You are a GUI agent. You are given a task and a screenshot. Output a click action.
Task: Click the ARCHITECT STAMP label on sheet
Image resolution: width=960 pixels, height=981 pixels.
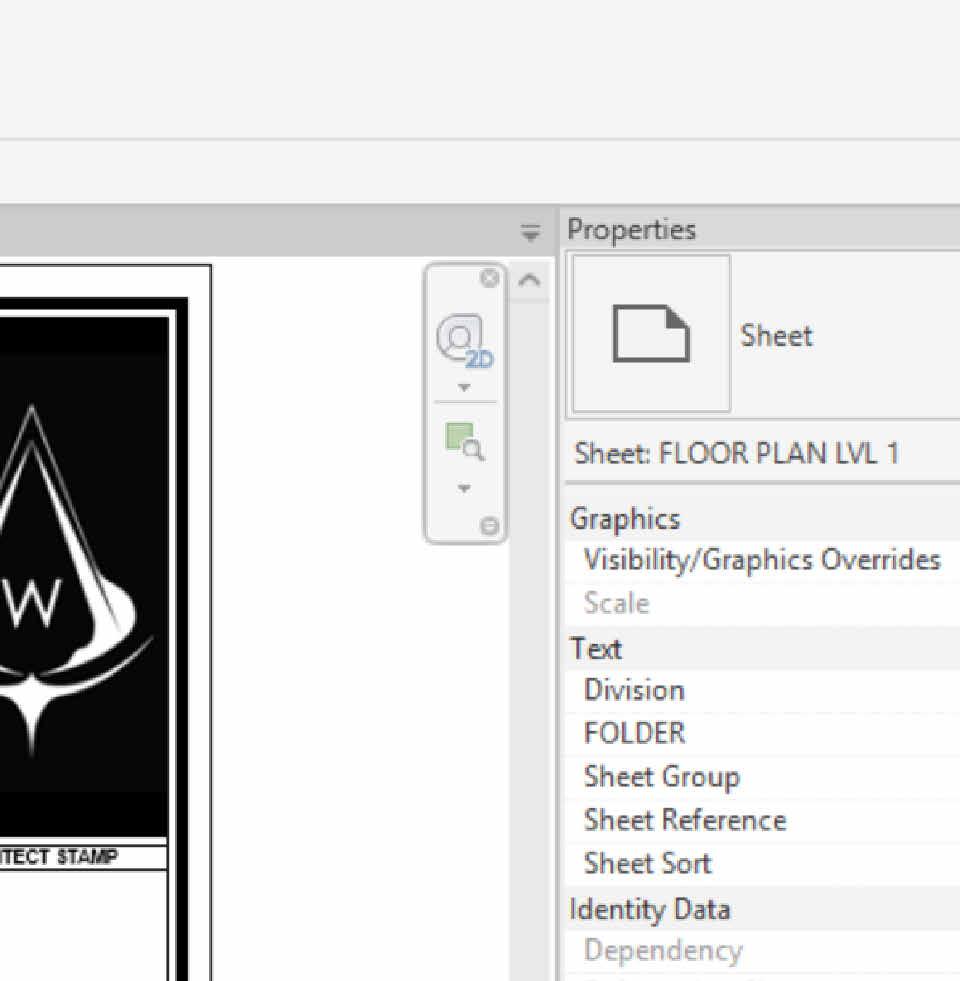tap(58, 856)
